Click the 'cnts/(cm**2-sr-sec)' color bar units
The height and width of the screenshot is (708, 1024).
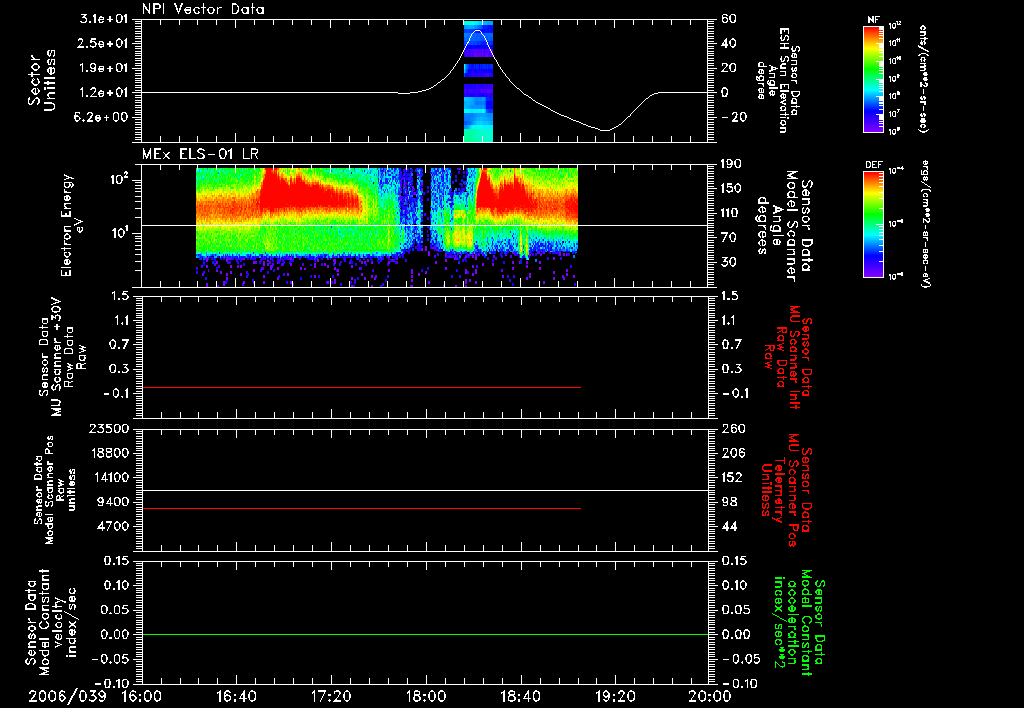(923, 78)
